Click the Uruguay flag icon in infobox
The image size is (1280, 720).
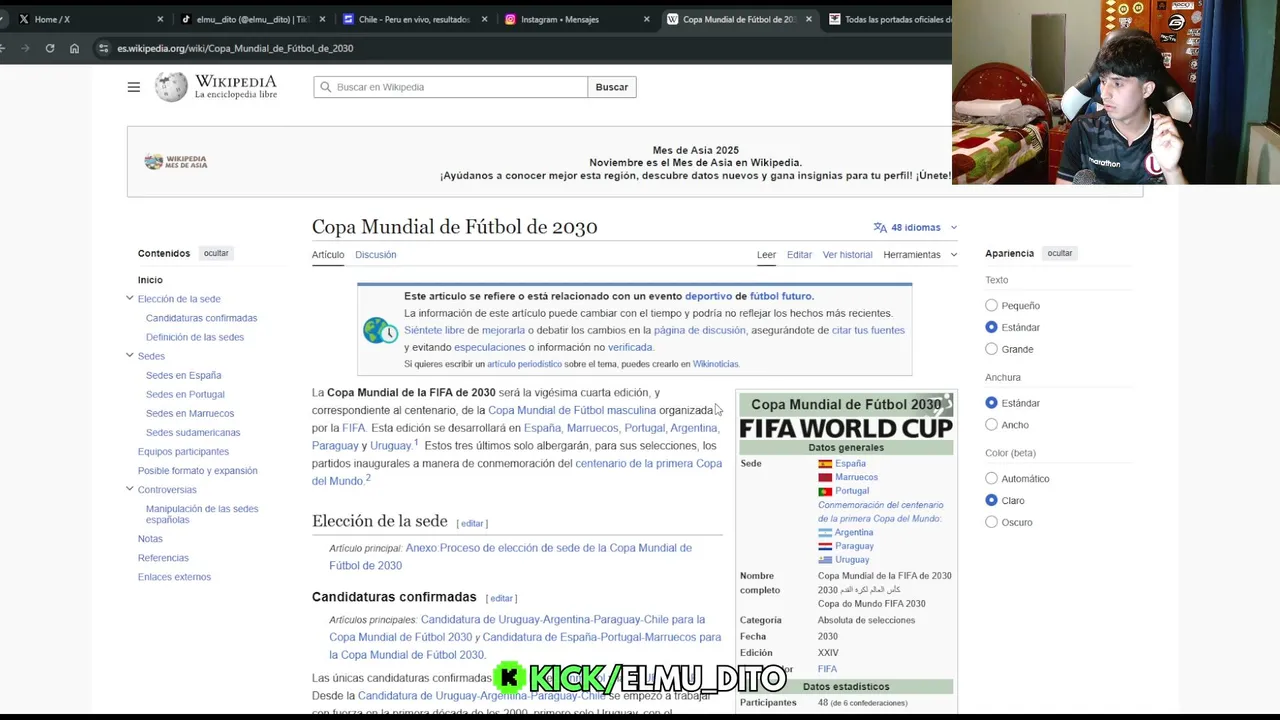tap(825, 559)
